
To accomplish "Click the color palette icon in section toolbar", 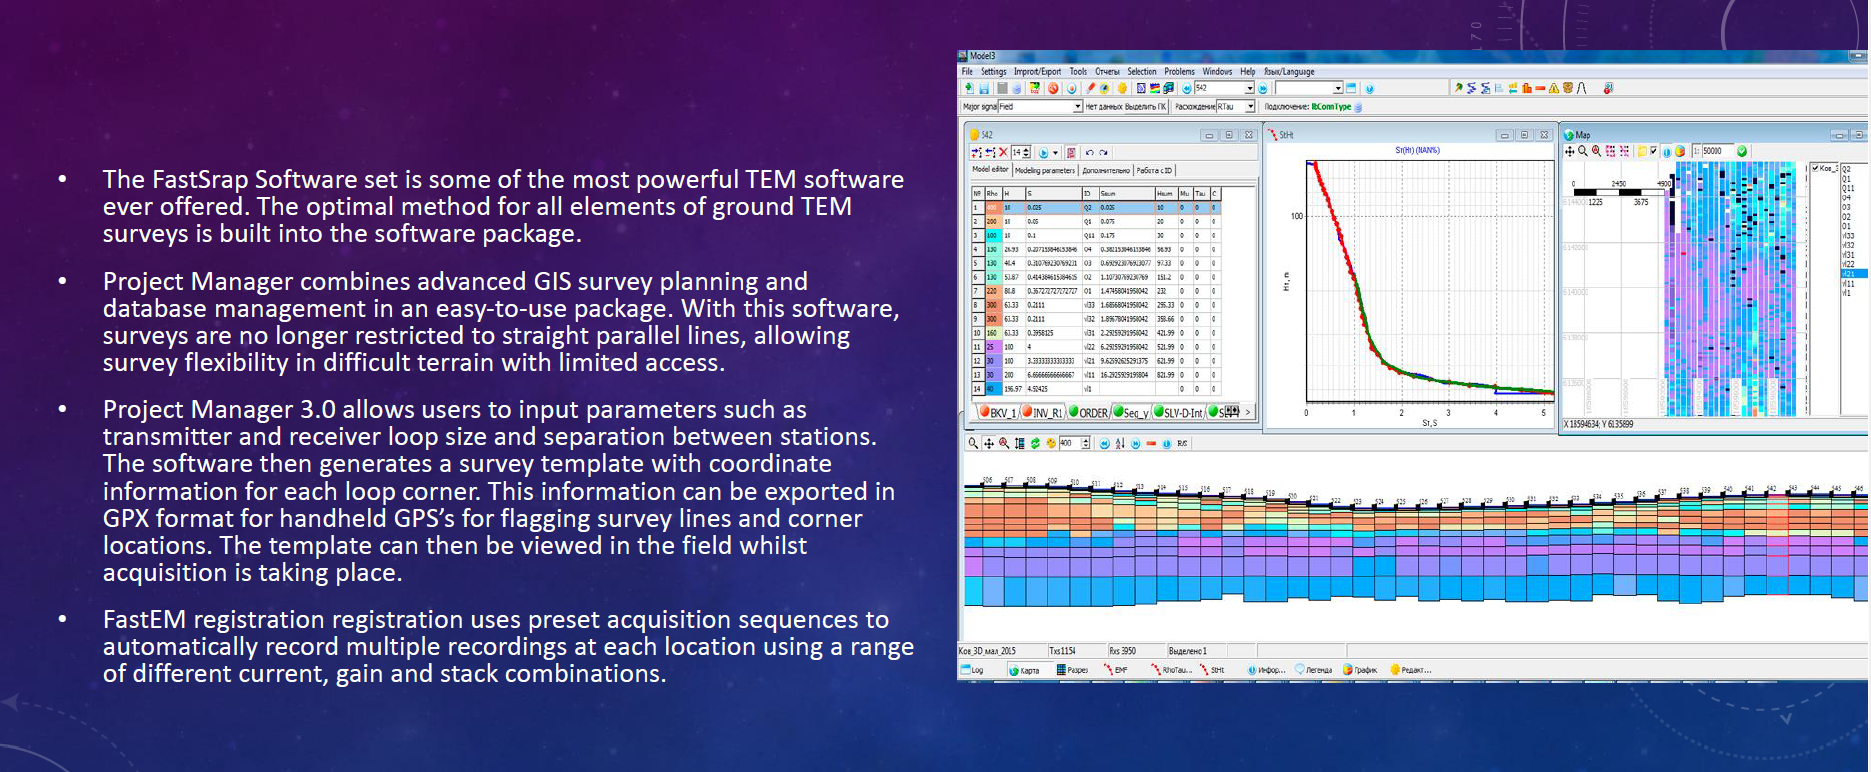I will (1050, 444).
